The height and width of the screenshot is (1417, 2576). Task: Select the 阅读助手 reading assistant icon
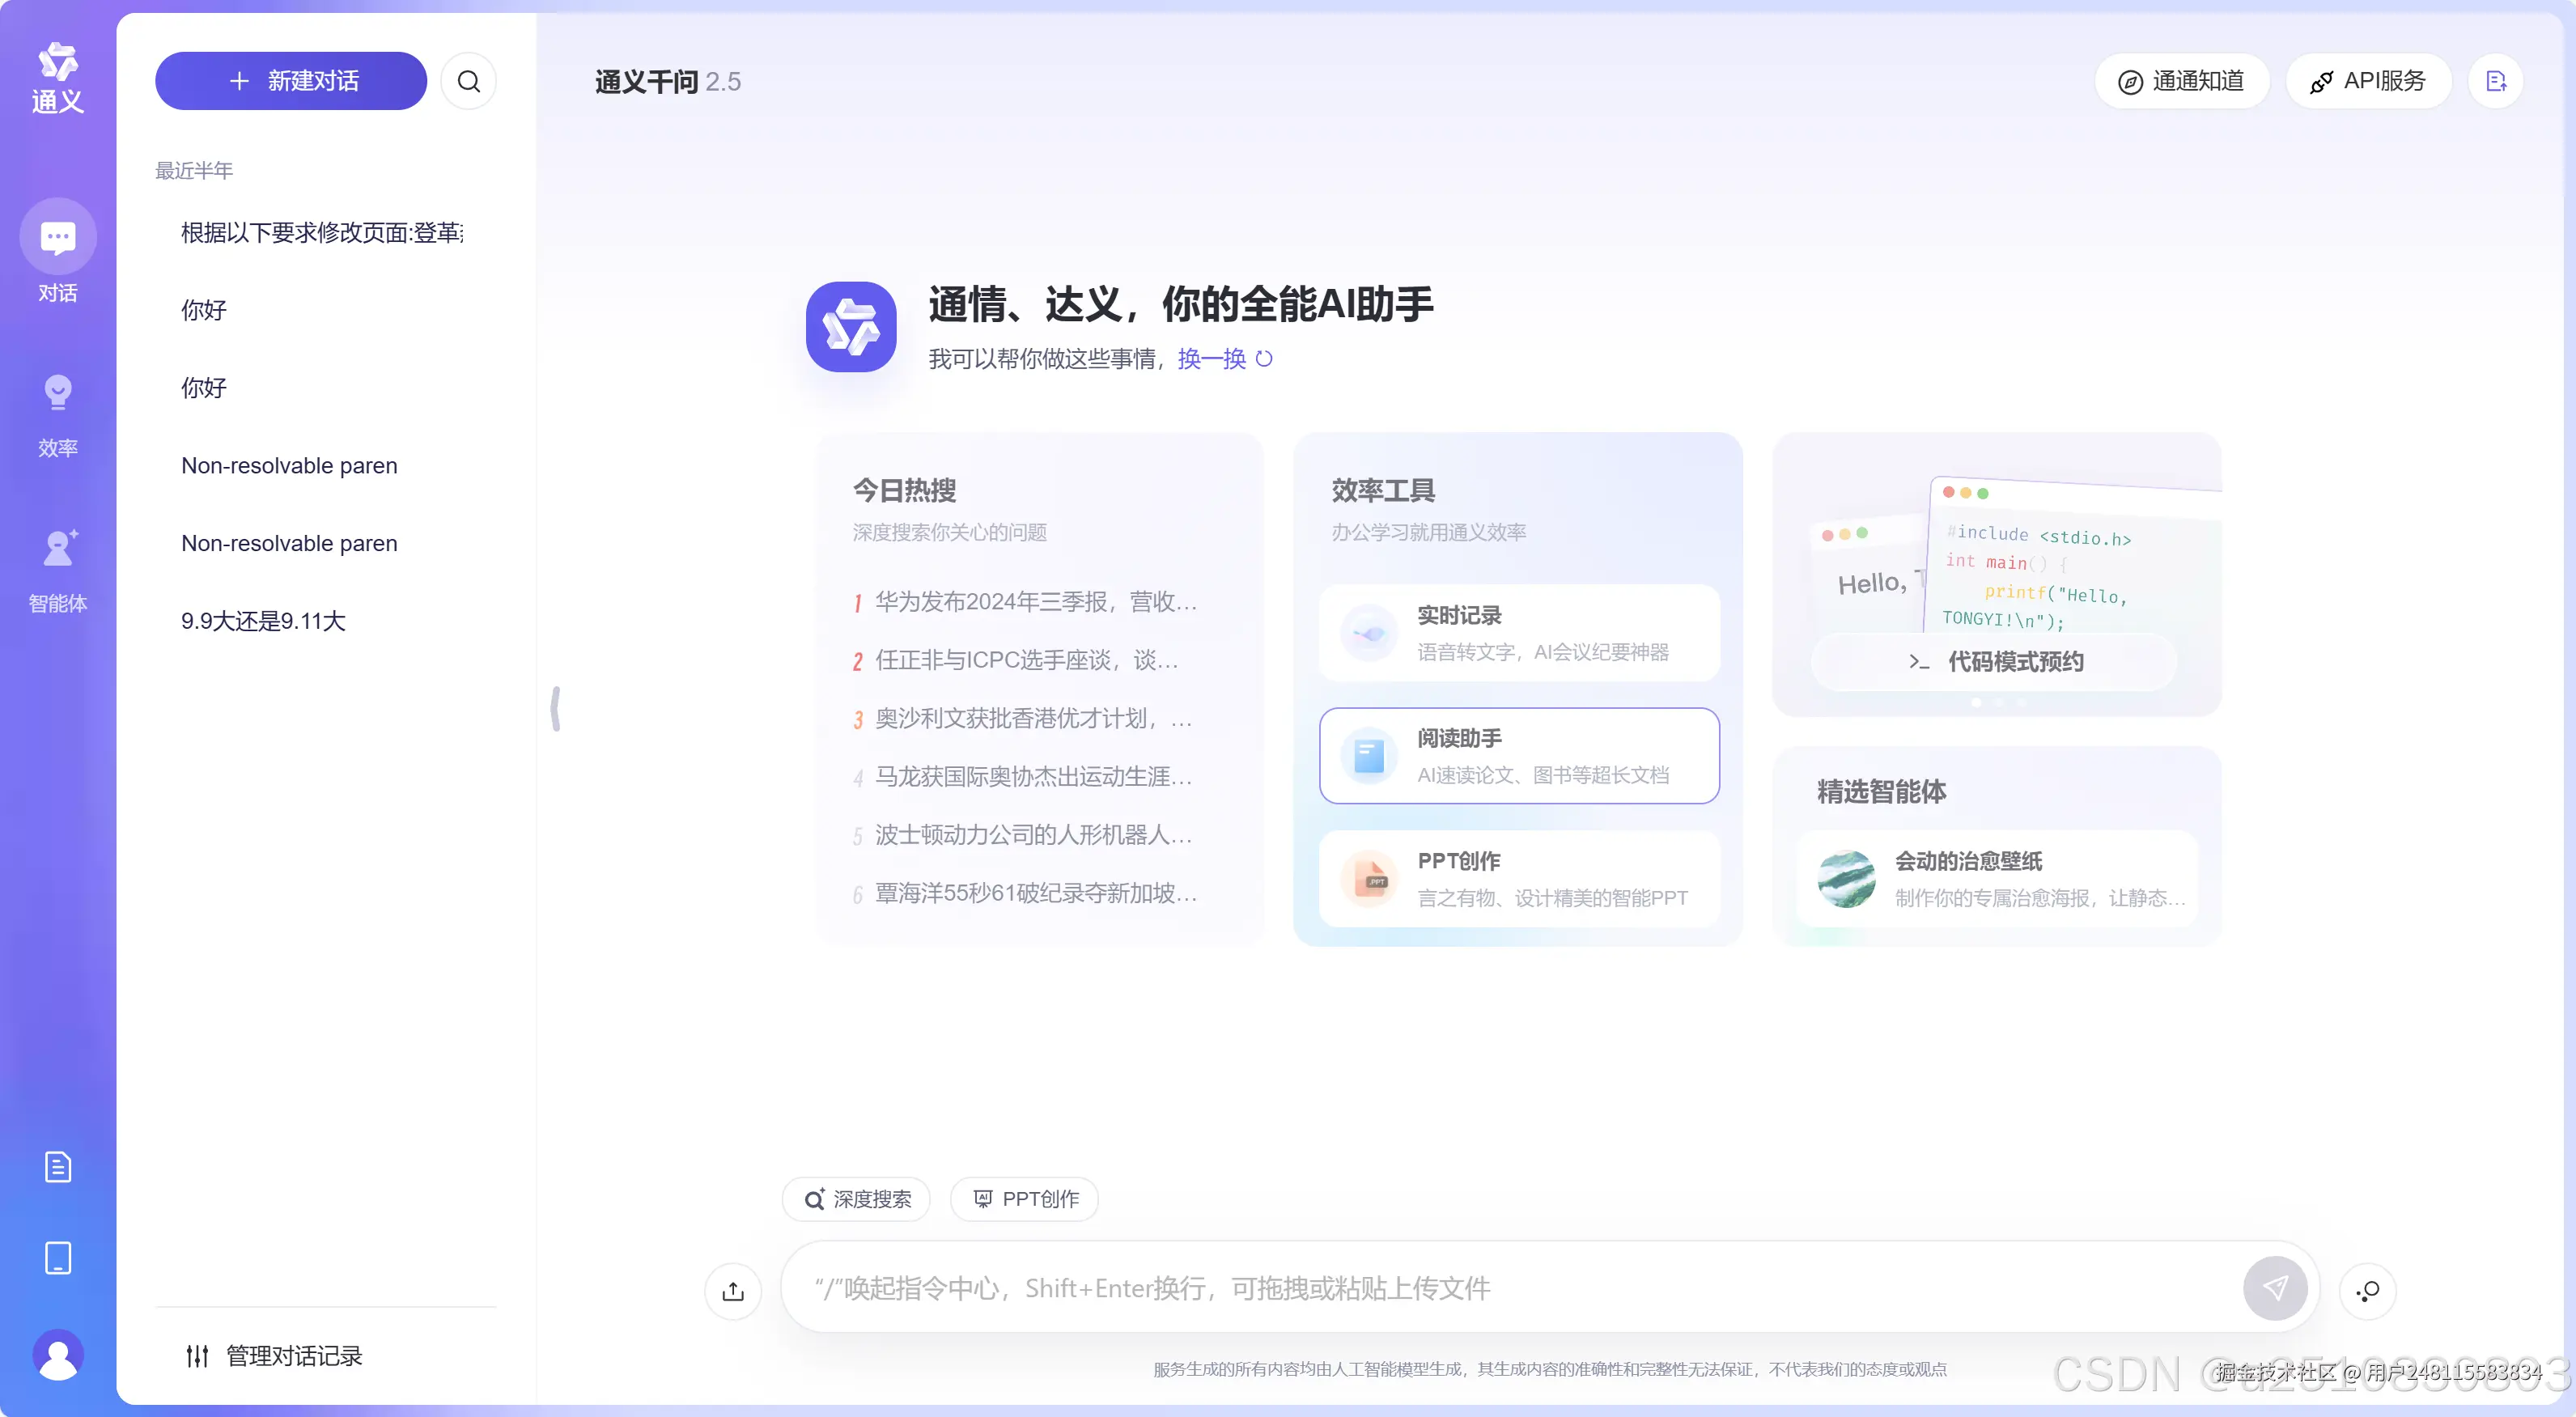tap(1369, 756)
